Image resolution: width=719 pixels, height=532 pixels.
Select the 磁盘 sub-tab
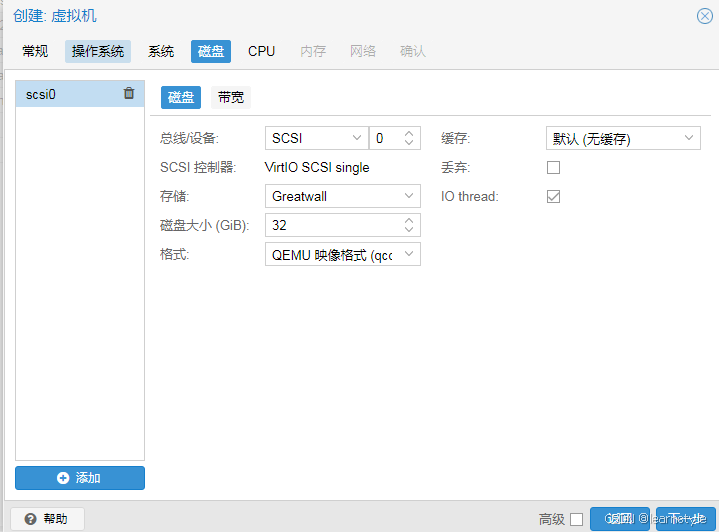(x=181, y=97)
